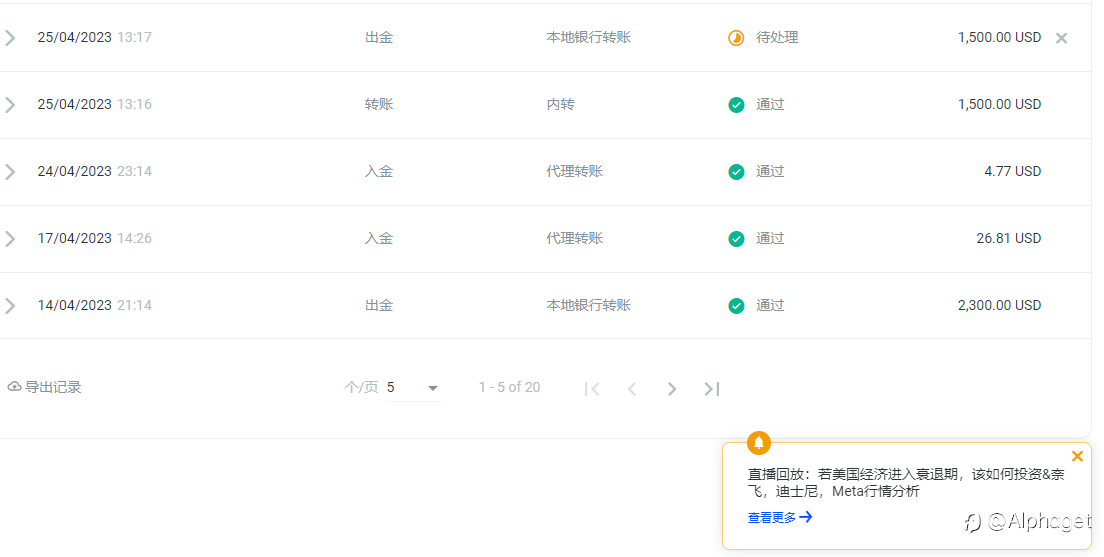Screen dimensions: 1104x557
Task: Open the 查看更多 link
Action: [x=779, y=518]
